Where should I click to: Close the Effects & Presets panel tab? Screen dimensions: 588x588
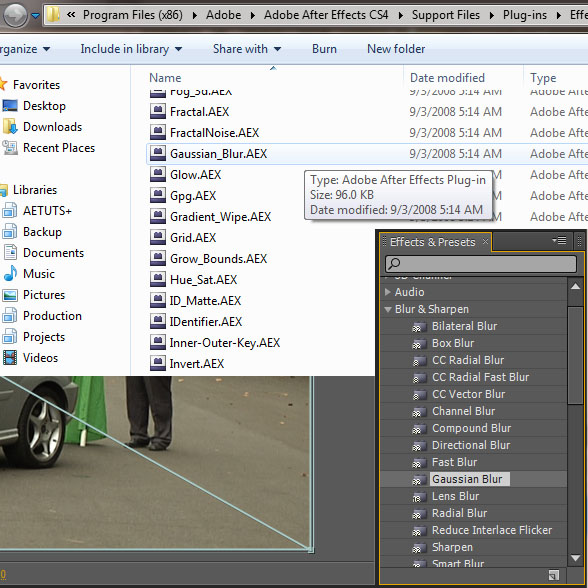485,241
